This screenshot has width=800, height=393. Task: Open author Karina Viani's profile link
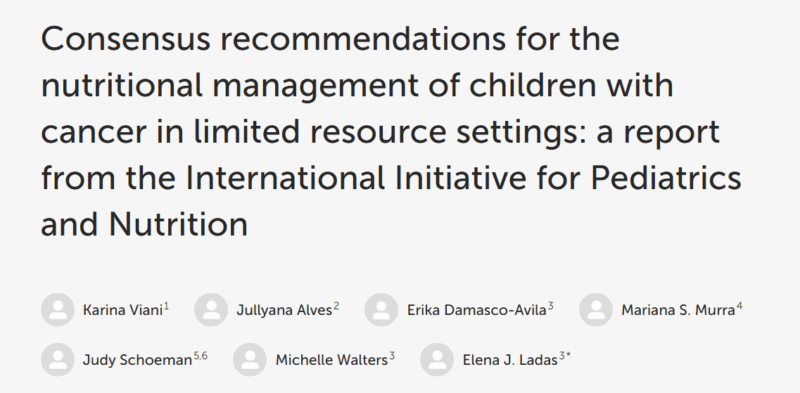(x=122, y=310)
